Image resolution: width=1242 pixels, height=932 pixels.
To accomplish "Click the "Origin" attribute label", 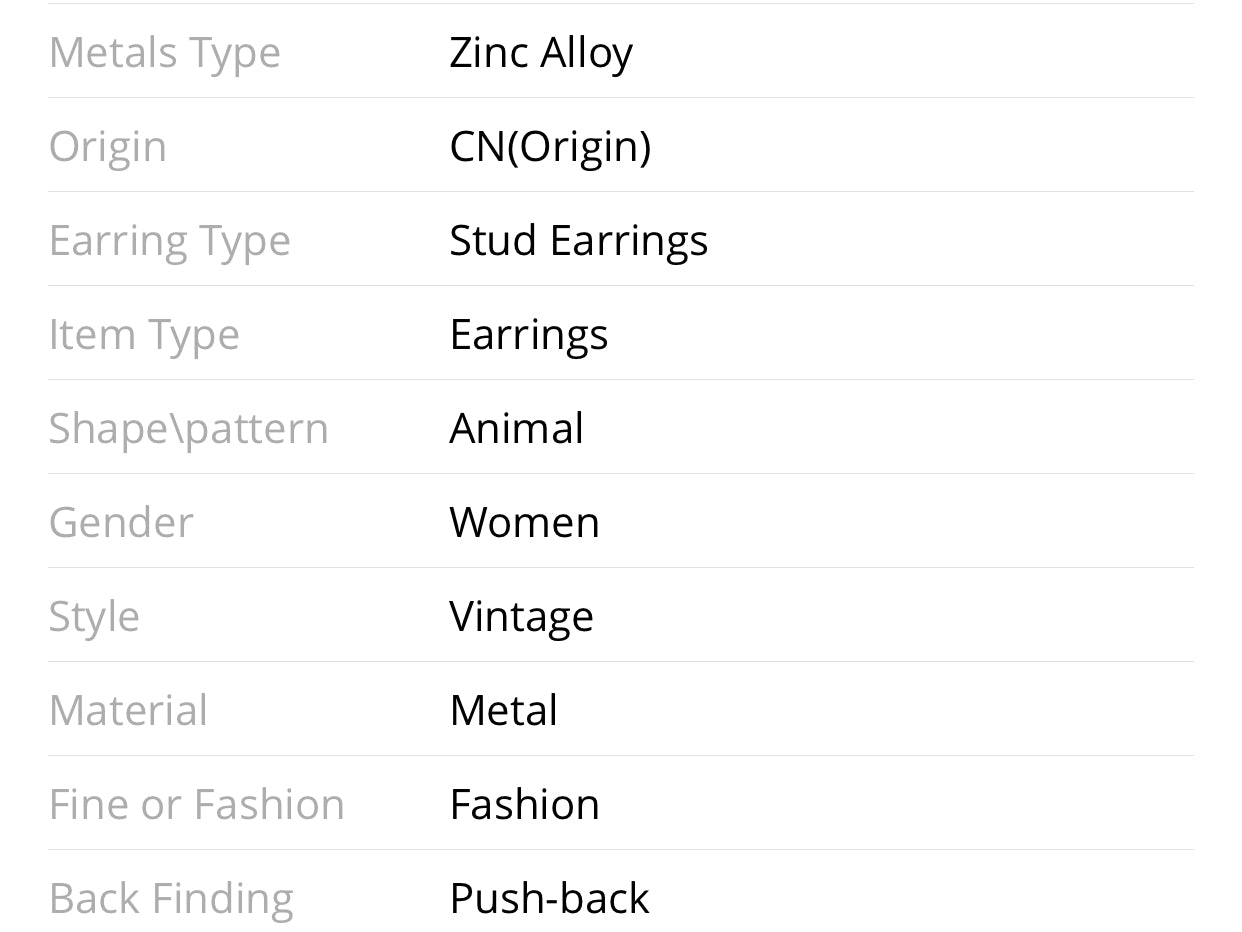I will 107,147.
